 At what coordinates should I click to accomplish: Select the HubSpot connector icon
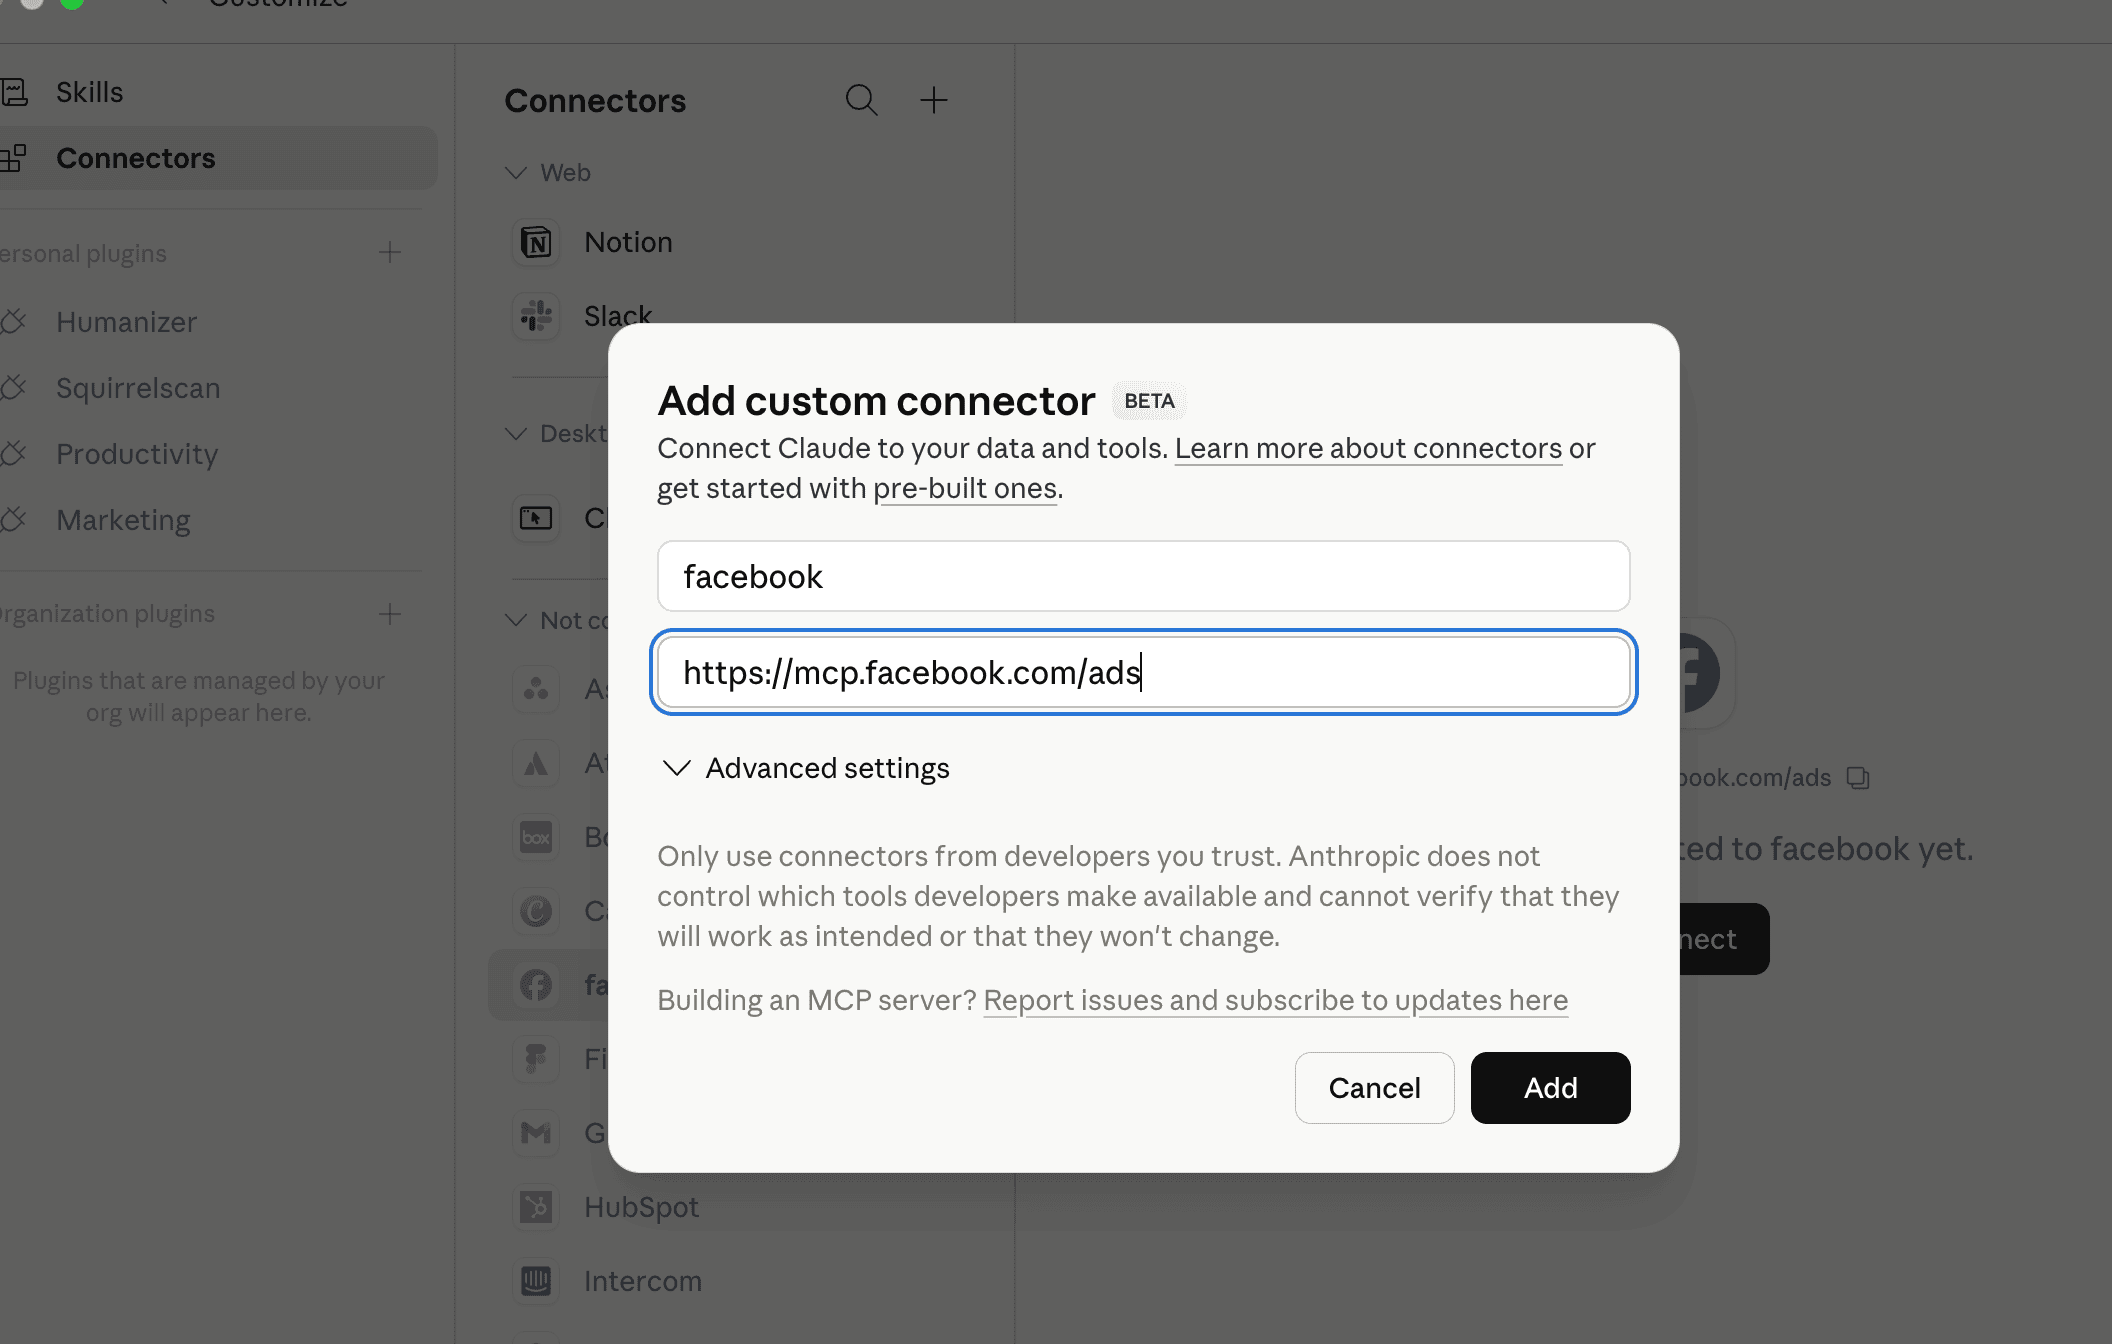(x=536, y=1207)
